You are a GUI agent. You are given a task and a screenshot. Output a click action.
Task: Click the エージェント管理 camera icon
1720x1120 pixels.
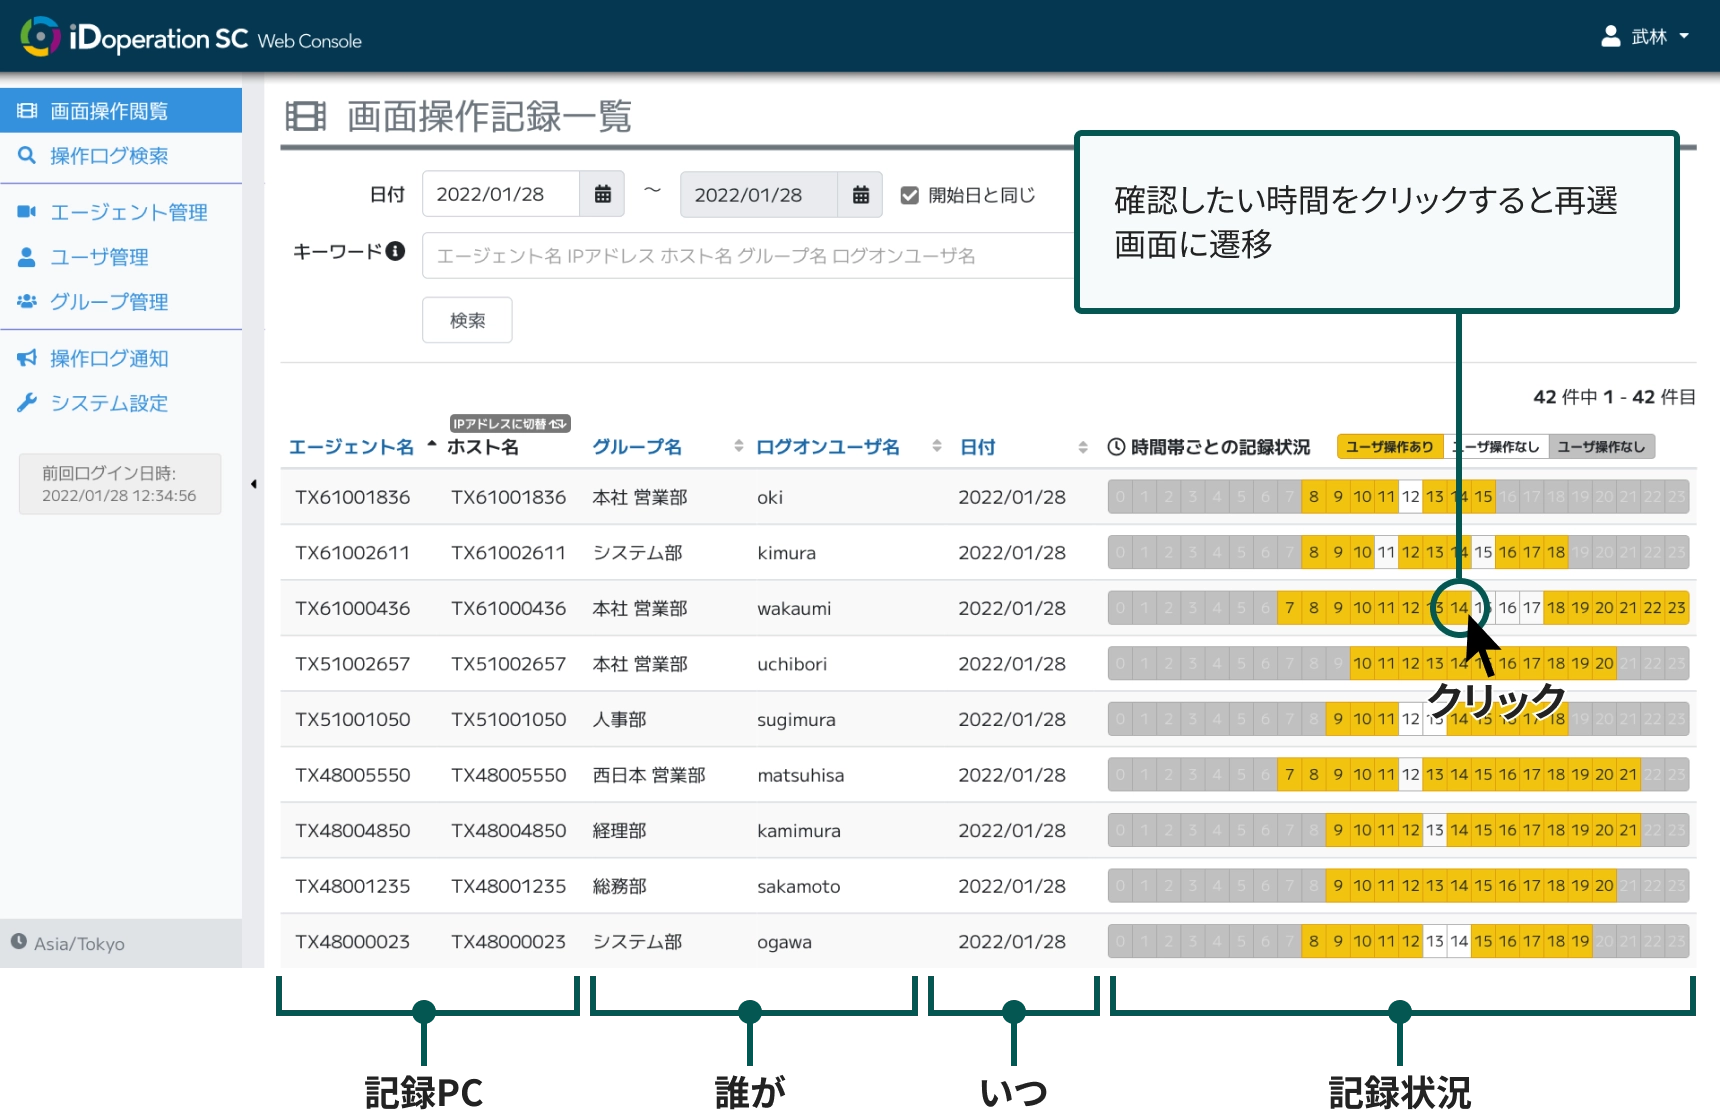click(x=27, y=212)
